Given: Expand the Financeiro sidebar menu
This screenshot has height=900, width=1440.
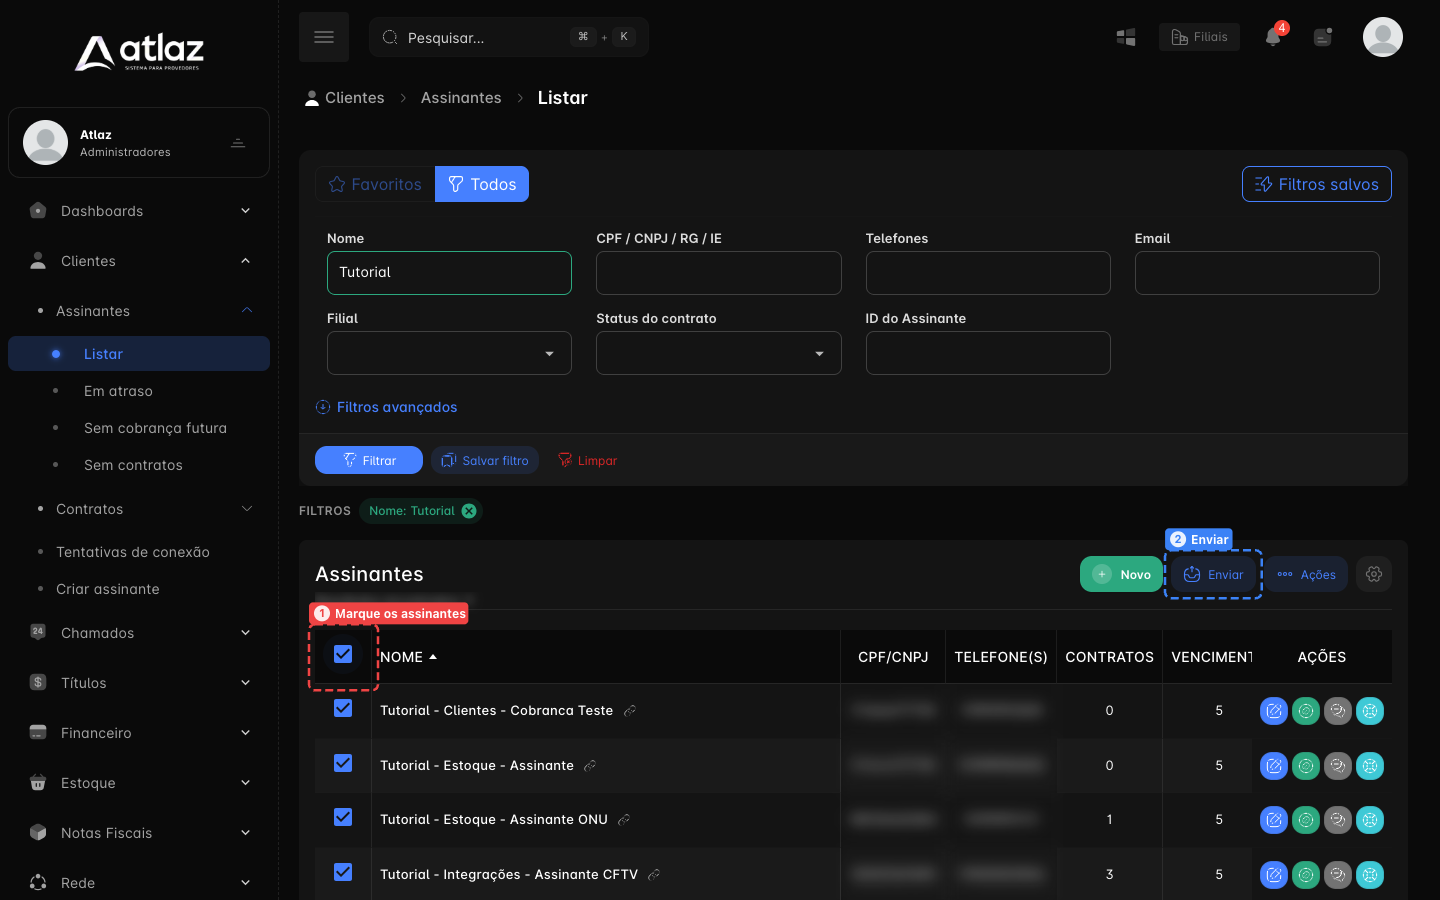Looking at the screenshot, I should [x=139, y=733].
